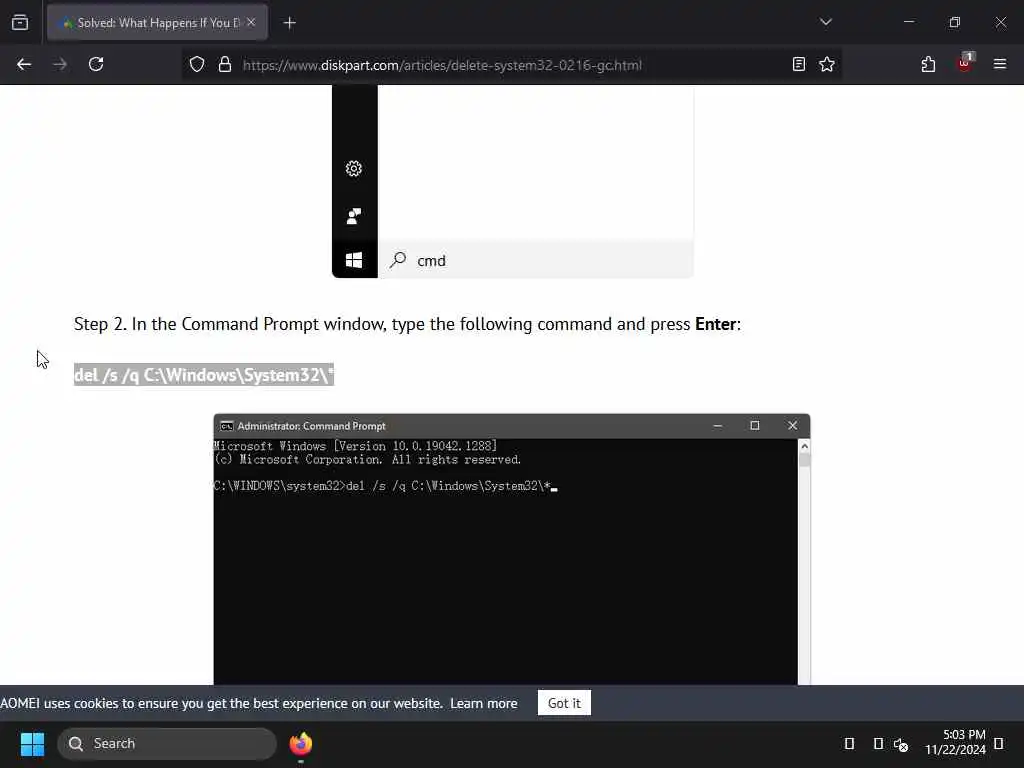Viewport: 1024px width, 768px height.
Task: Click Administrator: Command Prompt title text
Action: point(312,426)
